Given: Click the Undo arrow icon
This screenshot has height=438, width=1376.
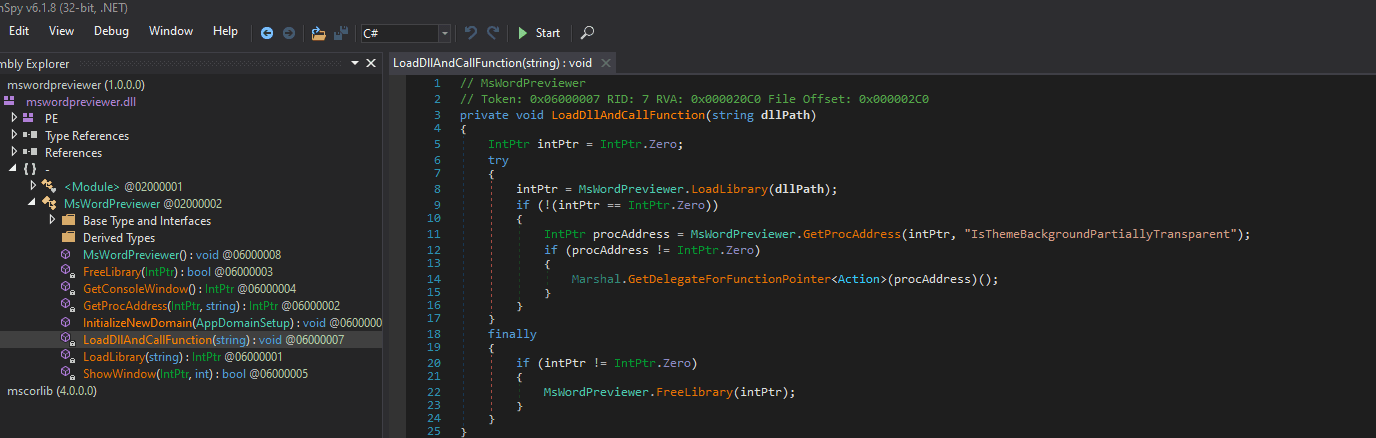Looking at the screenshot, I should (x=472, y=33).
